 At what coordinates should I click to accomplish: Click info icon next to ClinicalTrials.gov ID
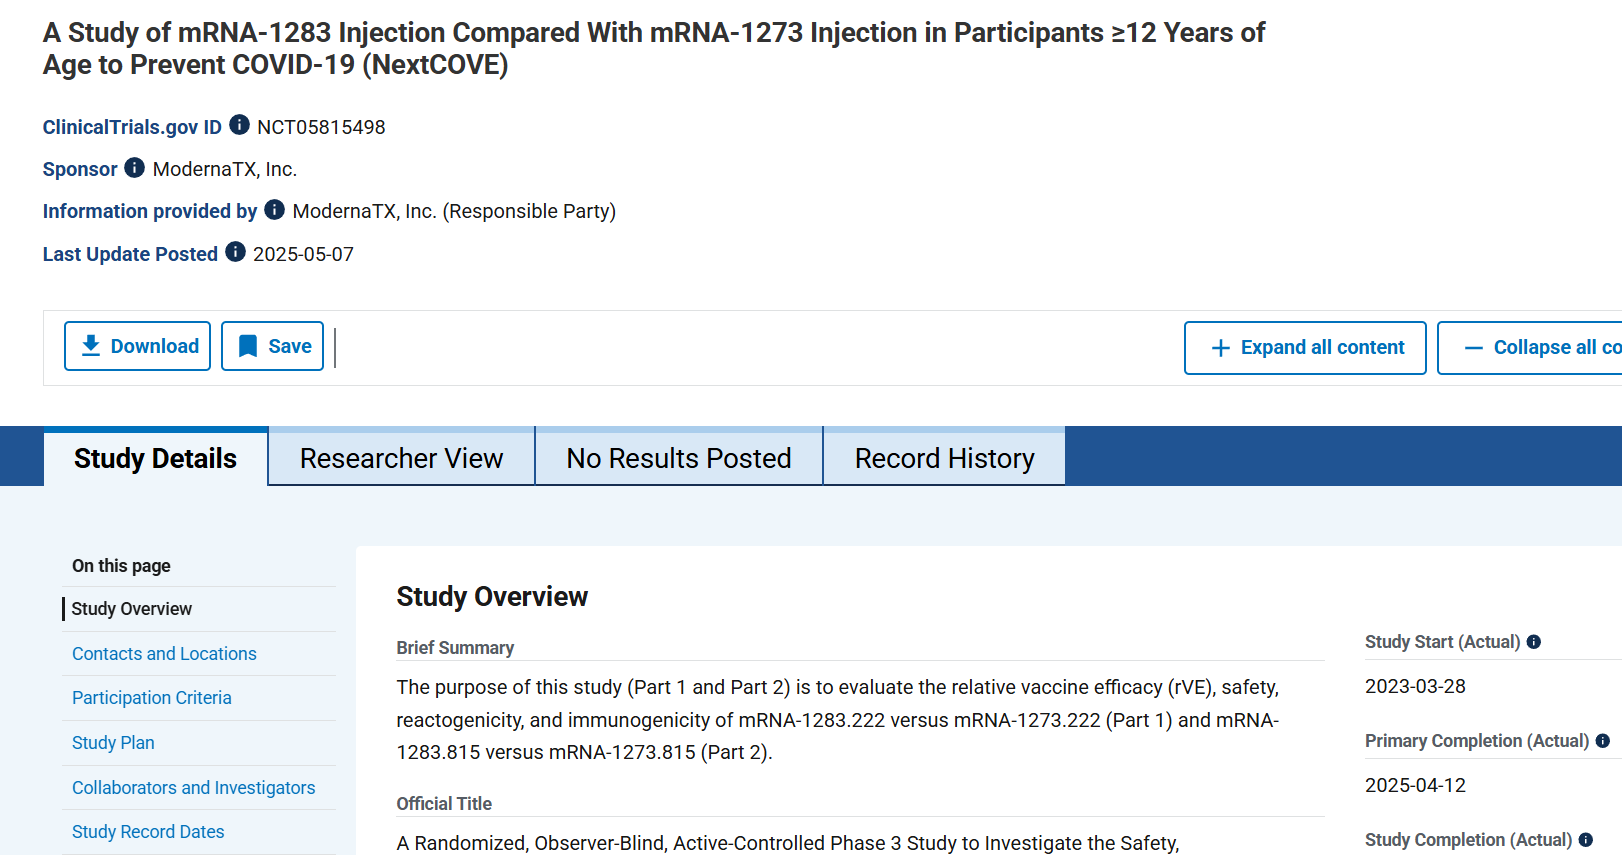239,125
